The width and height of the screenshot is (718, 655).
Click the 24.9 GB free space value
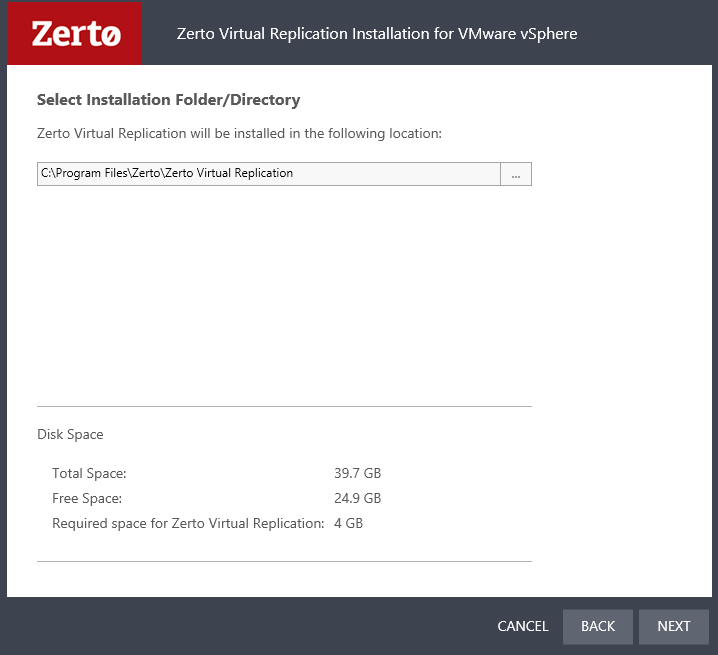pyautogui.click(x=357, y=498)
